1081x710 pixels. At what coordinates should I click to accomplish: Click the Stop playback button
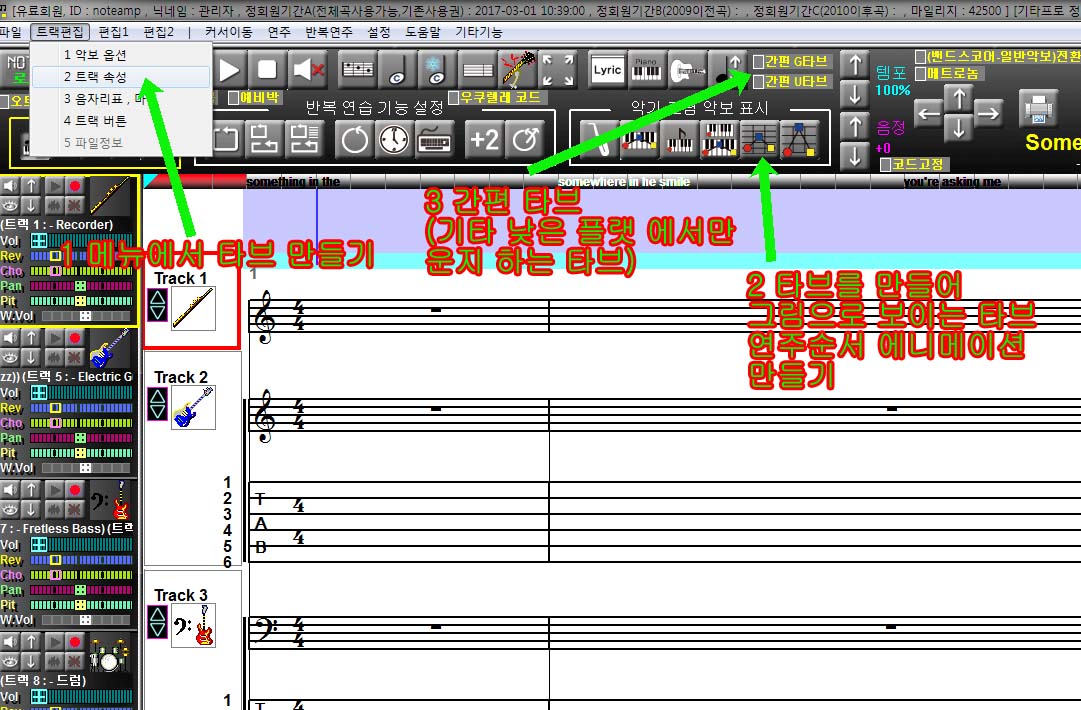[x=267, y=70]
